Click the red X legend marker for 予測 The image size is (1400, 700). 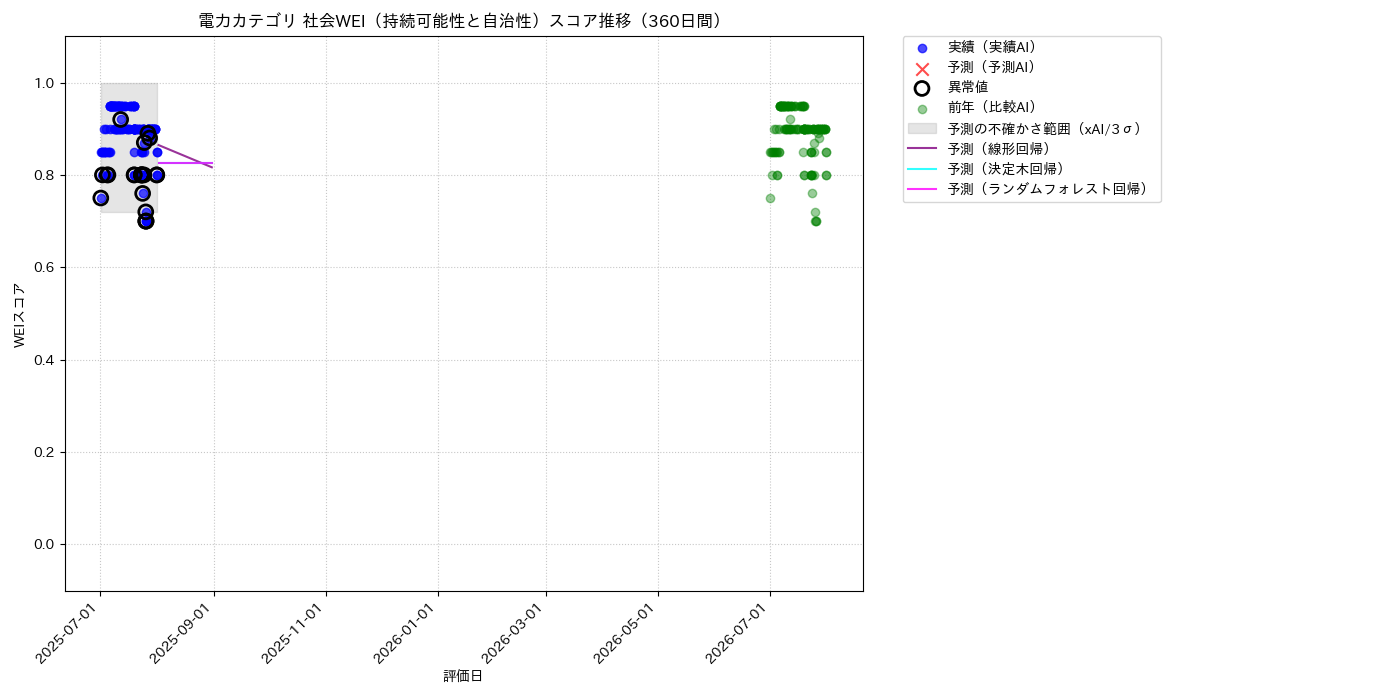tap(922, 68)
